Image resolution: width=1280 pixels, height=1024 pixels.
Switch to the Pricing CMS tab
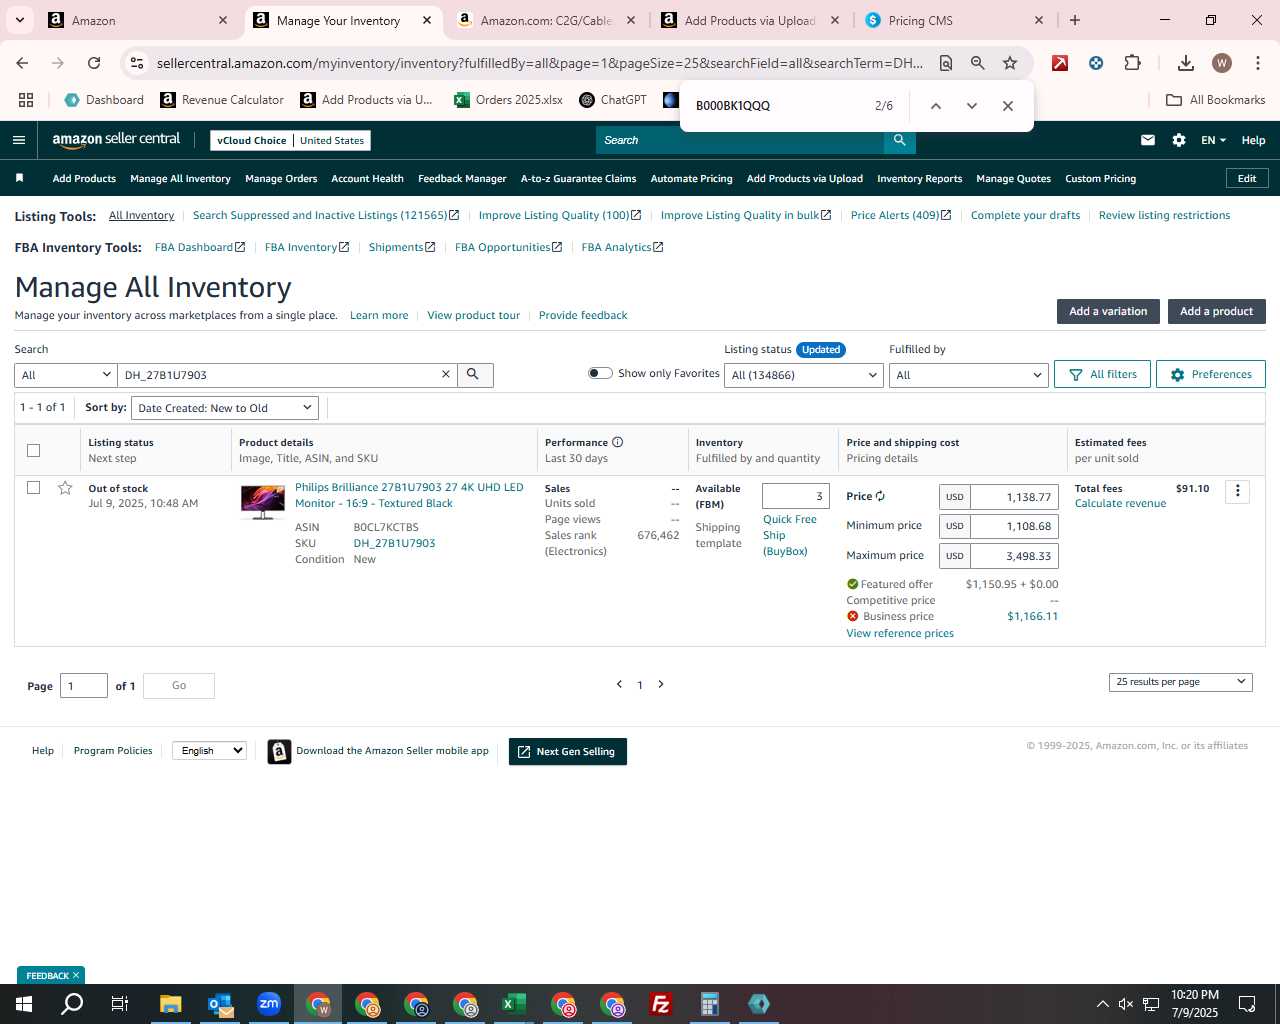pyautogui.click(x=956, y=20)
